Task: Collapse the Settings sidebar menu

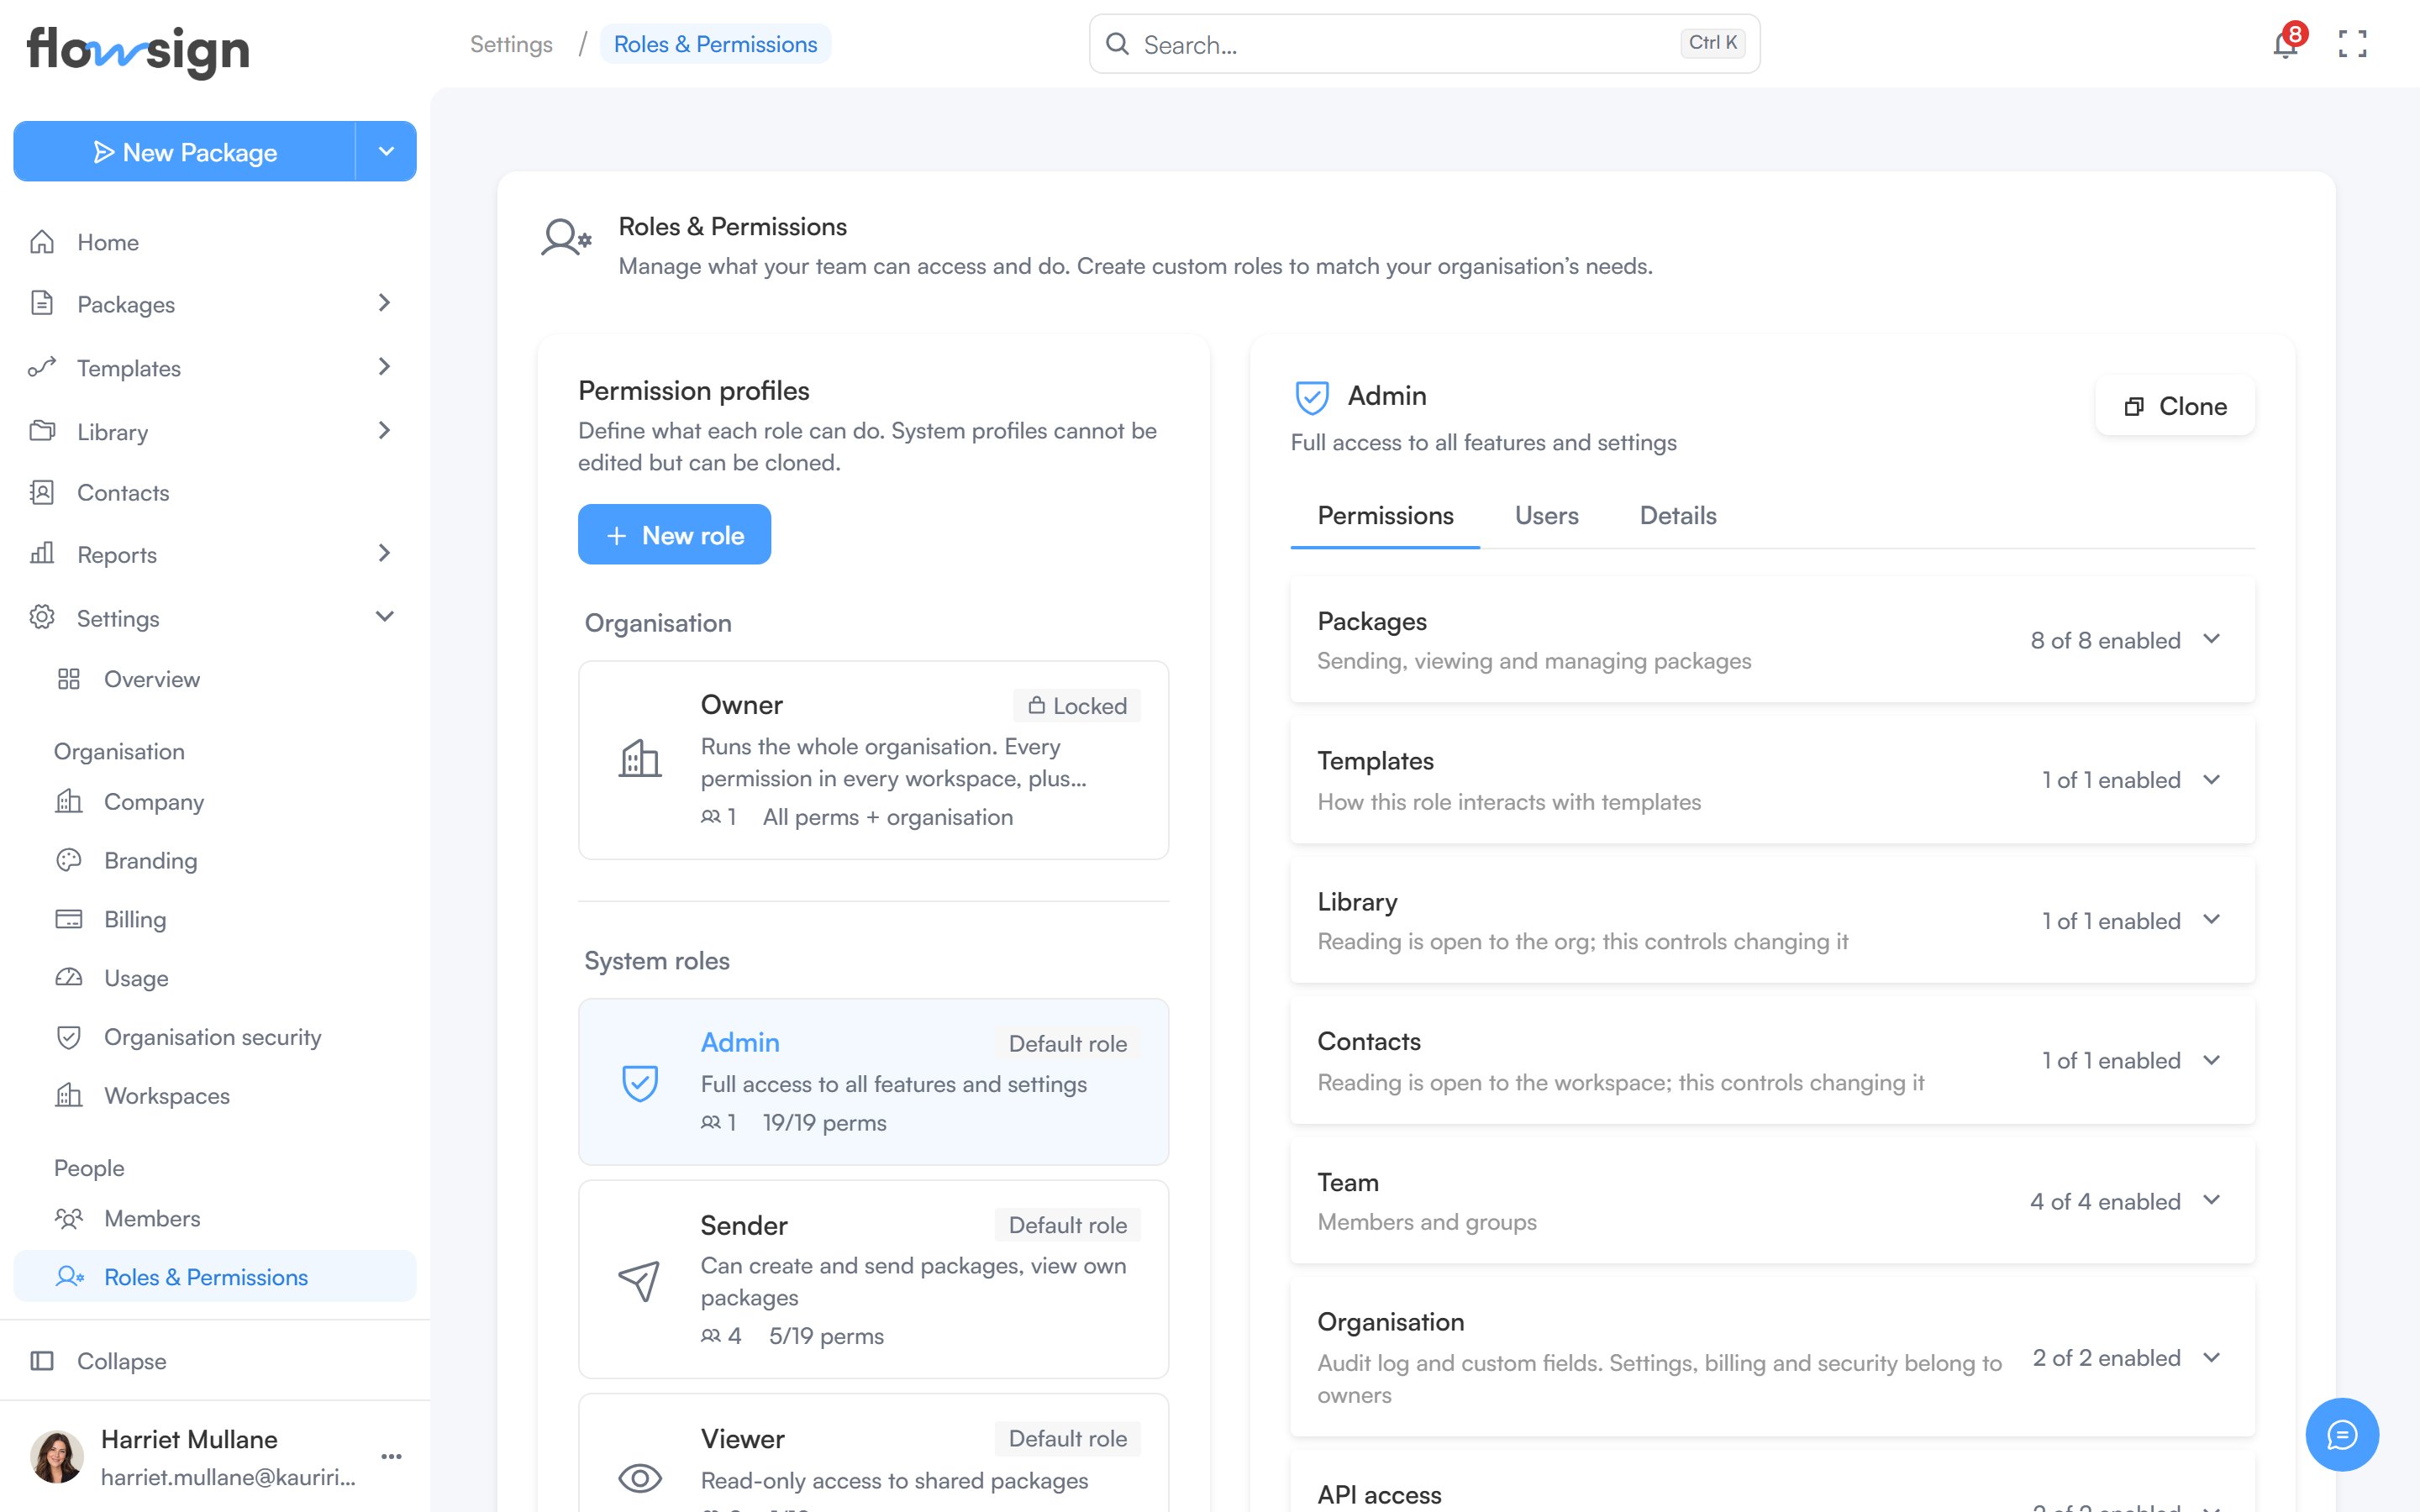Action: pos(385,617)
